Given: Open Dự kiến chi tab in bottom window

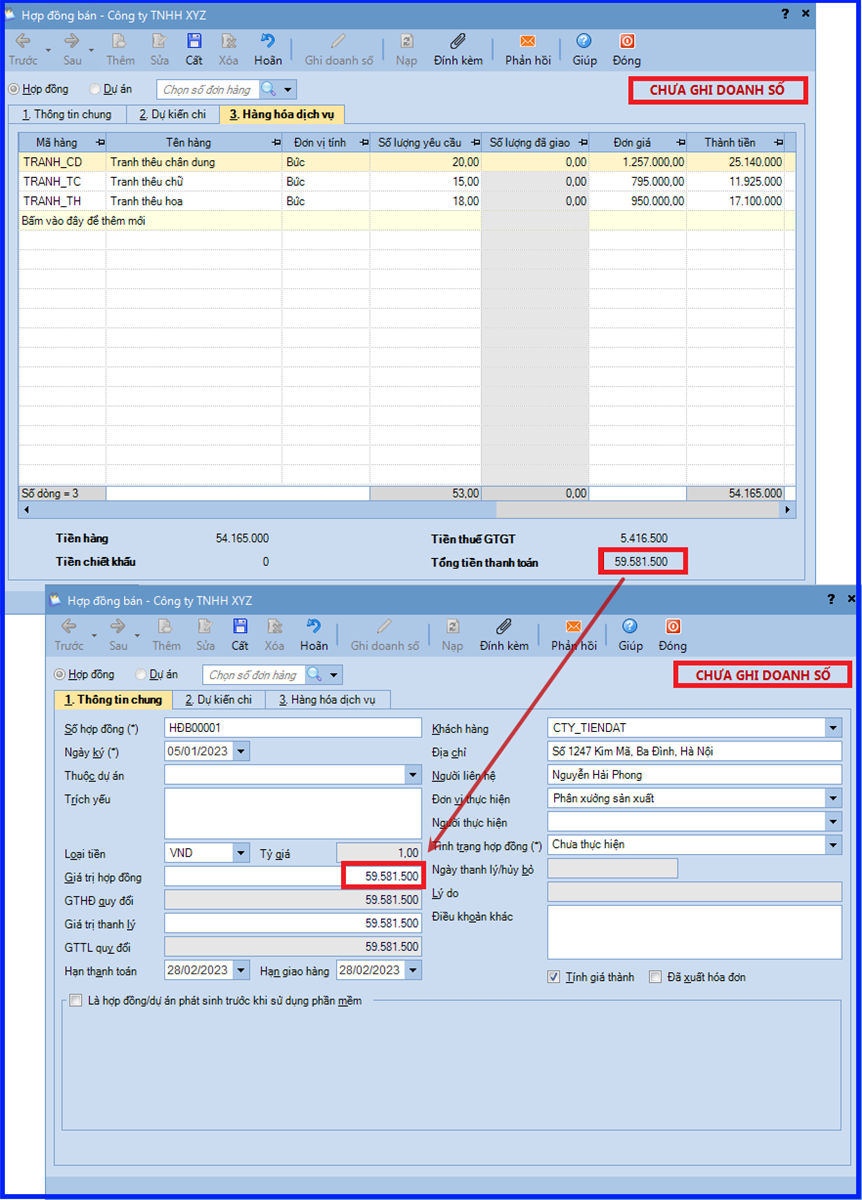Looking at the screenshot, I should 218,700.
